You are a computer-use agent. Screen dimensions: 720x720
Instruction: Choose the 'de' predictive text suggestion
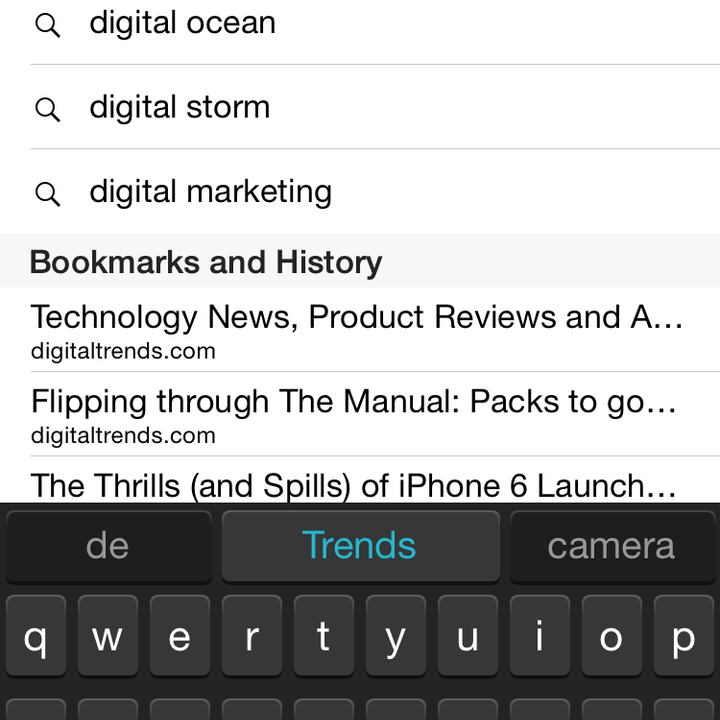click(108, 546)
